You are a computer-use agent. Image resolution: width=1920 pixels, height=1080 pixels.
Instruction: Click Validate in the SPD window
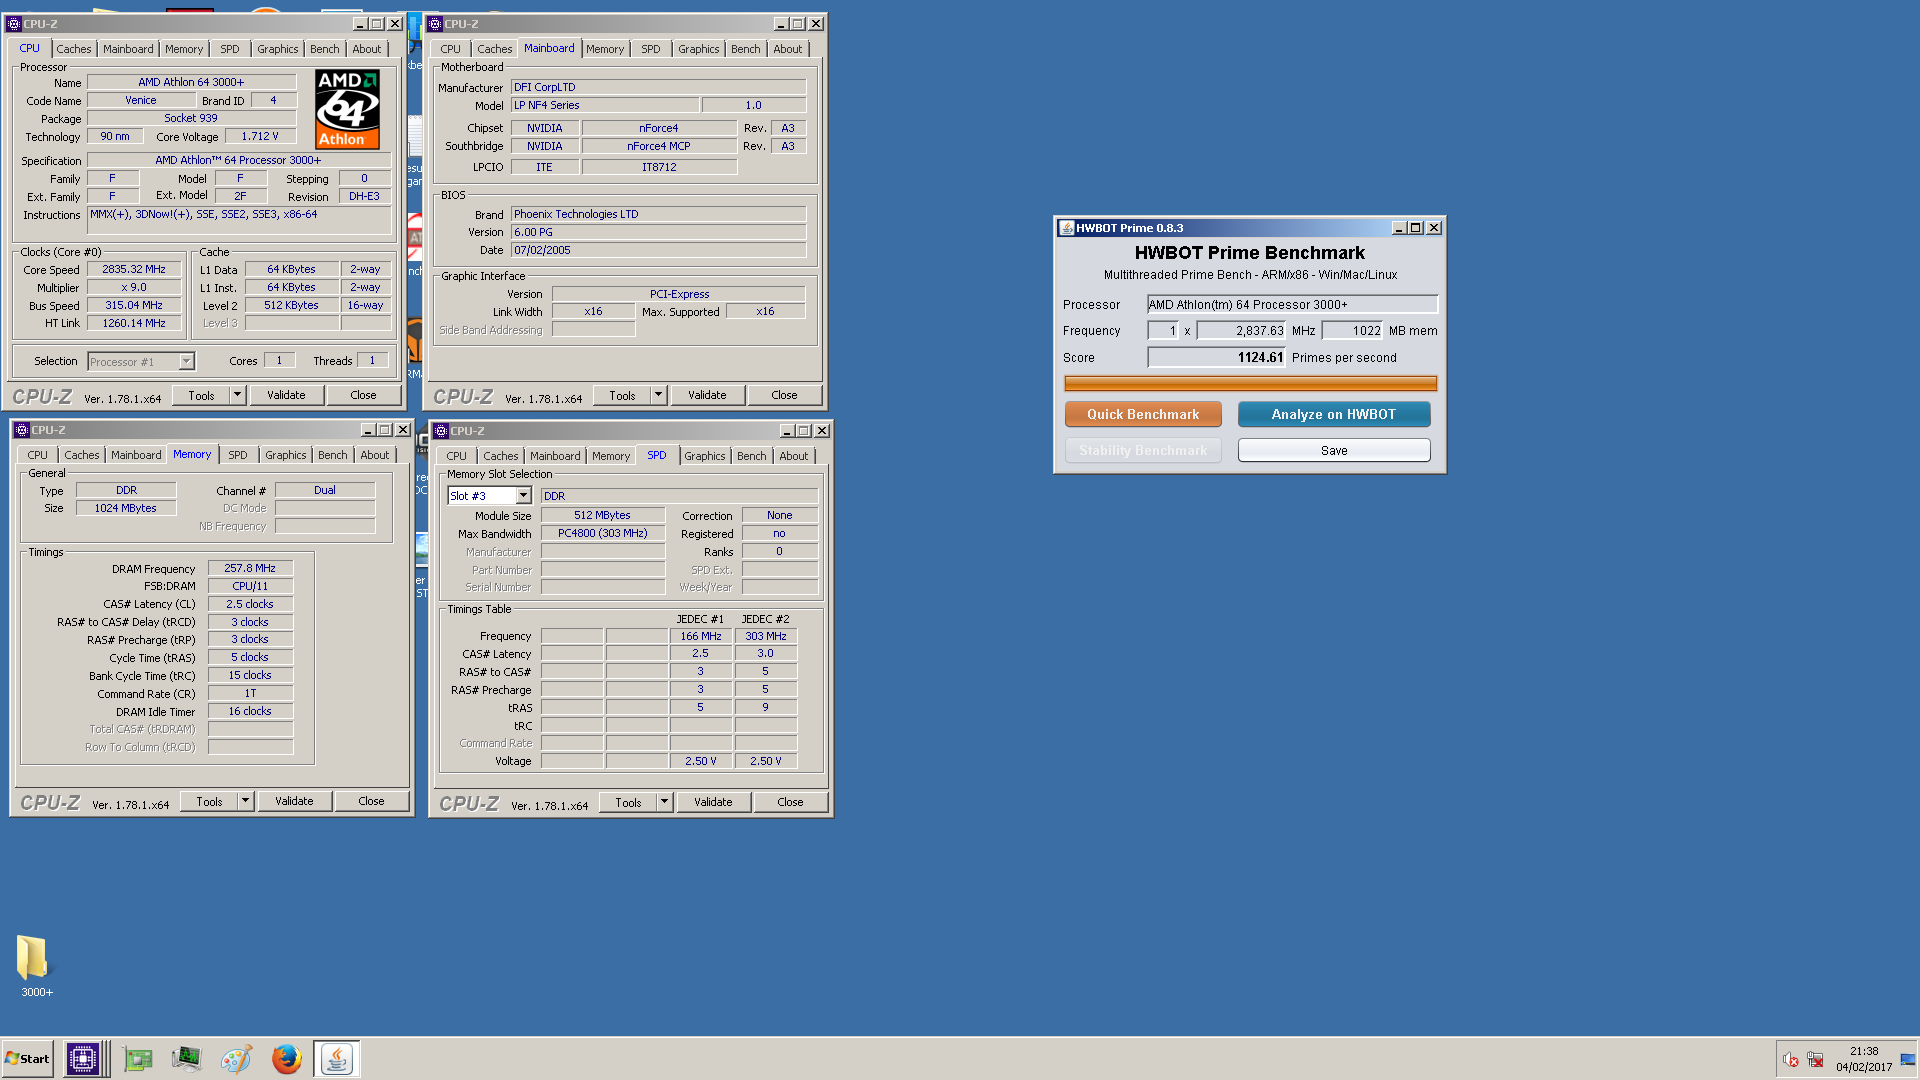(713, 802)
